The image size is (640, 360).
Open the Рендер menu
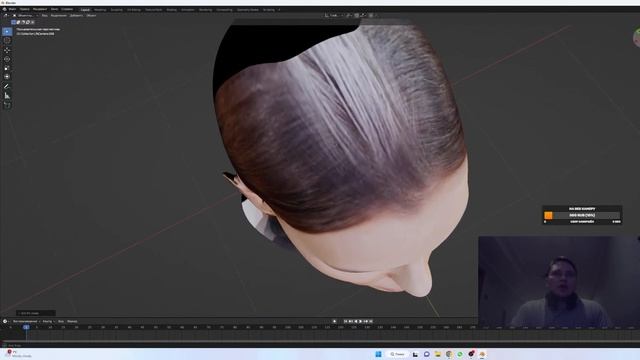click(x=40, y=9)
